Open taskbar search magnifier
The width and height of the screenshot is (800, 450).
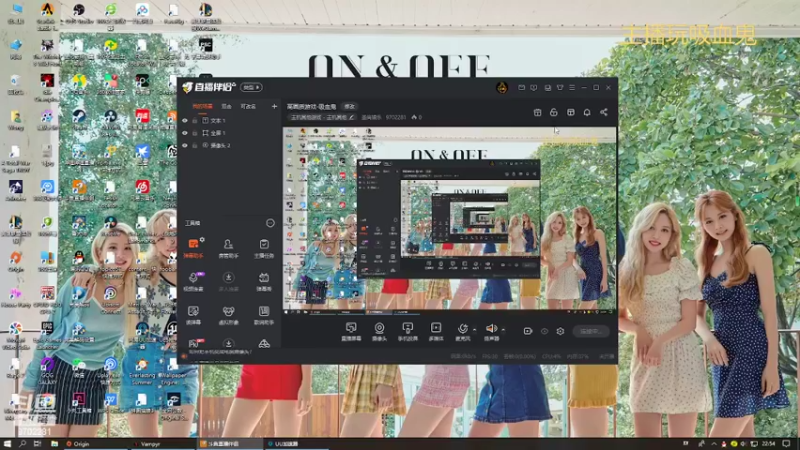(x=22, y=444)
